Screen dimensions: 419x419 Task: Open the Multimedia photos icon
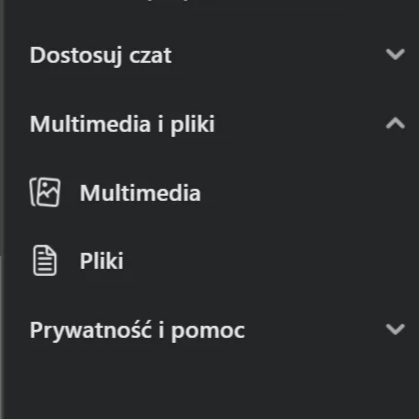45,192
